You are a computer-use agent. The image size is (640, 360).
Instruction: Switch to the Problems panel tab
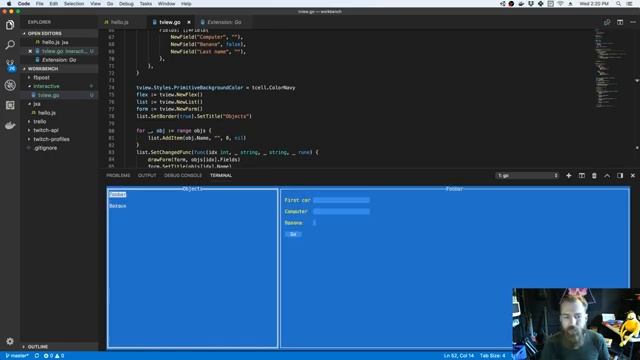[118, 176]
